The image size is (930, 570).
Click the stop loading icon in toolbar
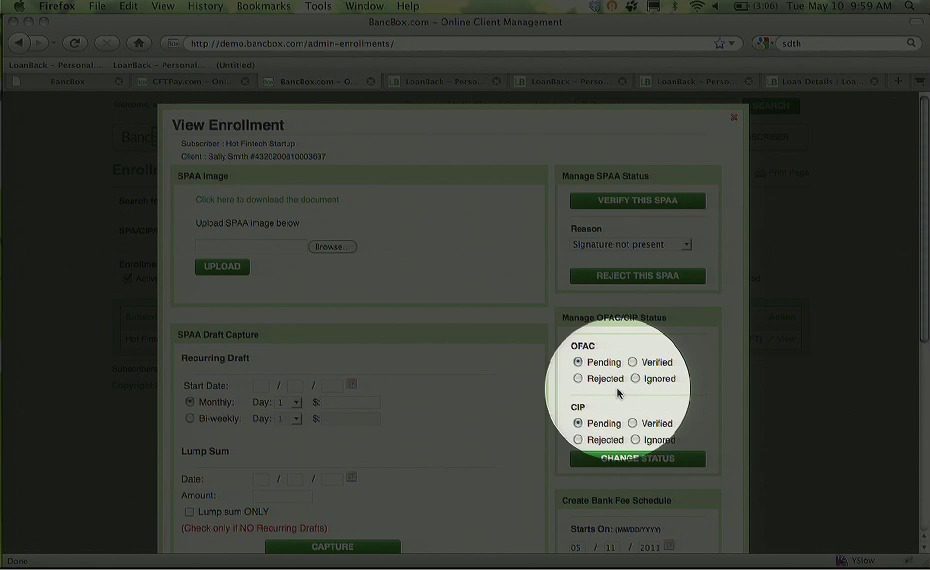(x=107, y=43)
